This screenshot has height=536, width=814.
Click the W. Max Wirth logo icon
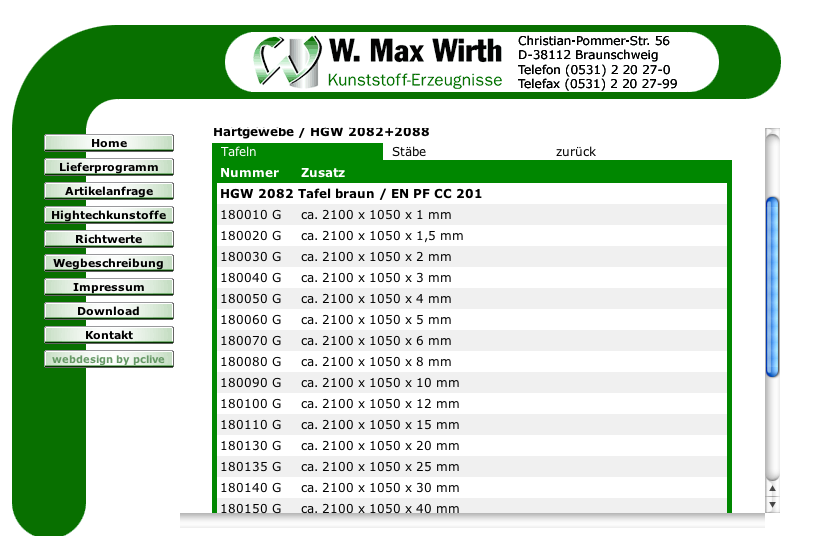pos(287,62)
